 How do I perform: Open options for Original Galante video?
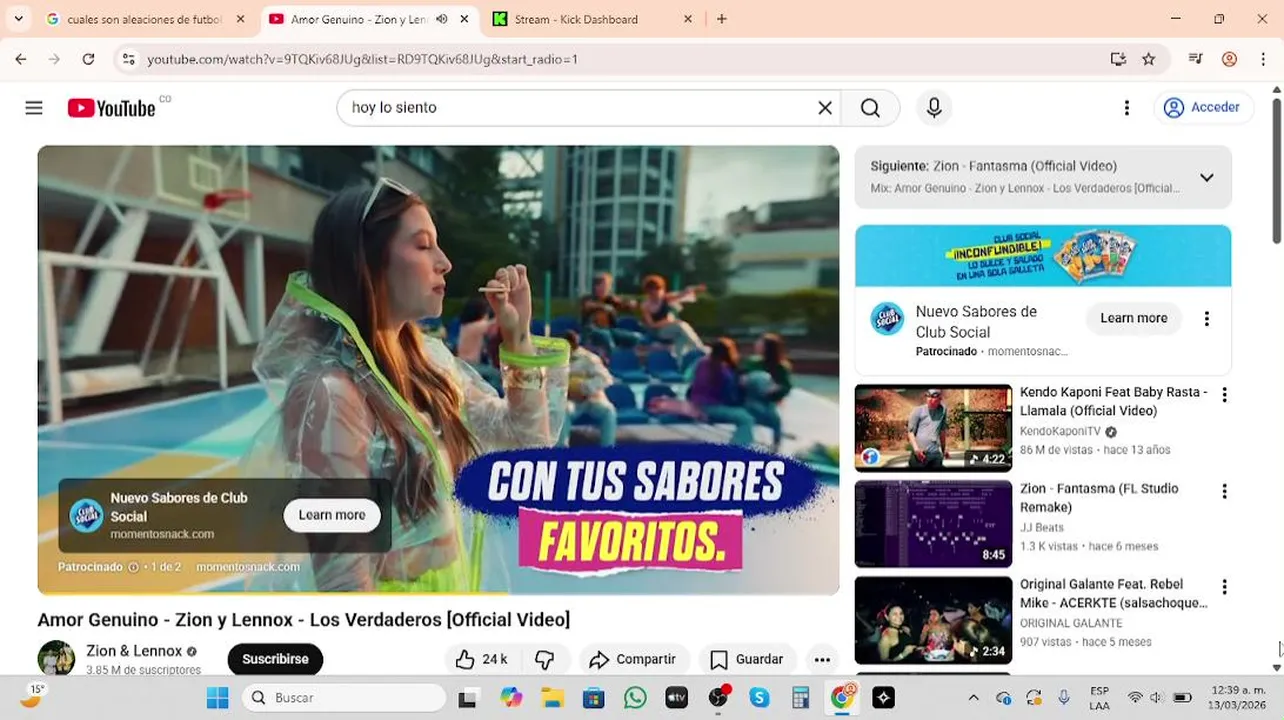click(x=1224, y=587)
